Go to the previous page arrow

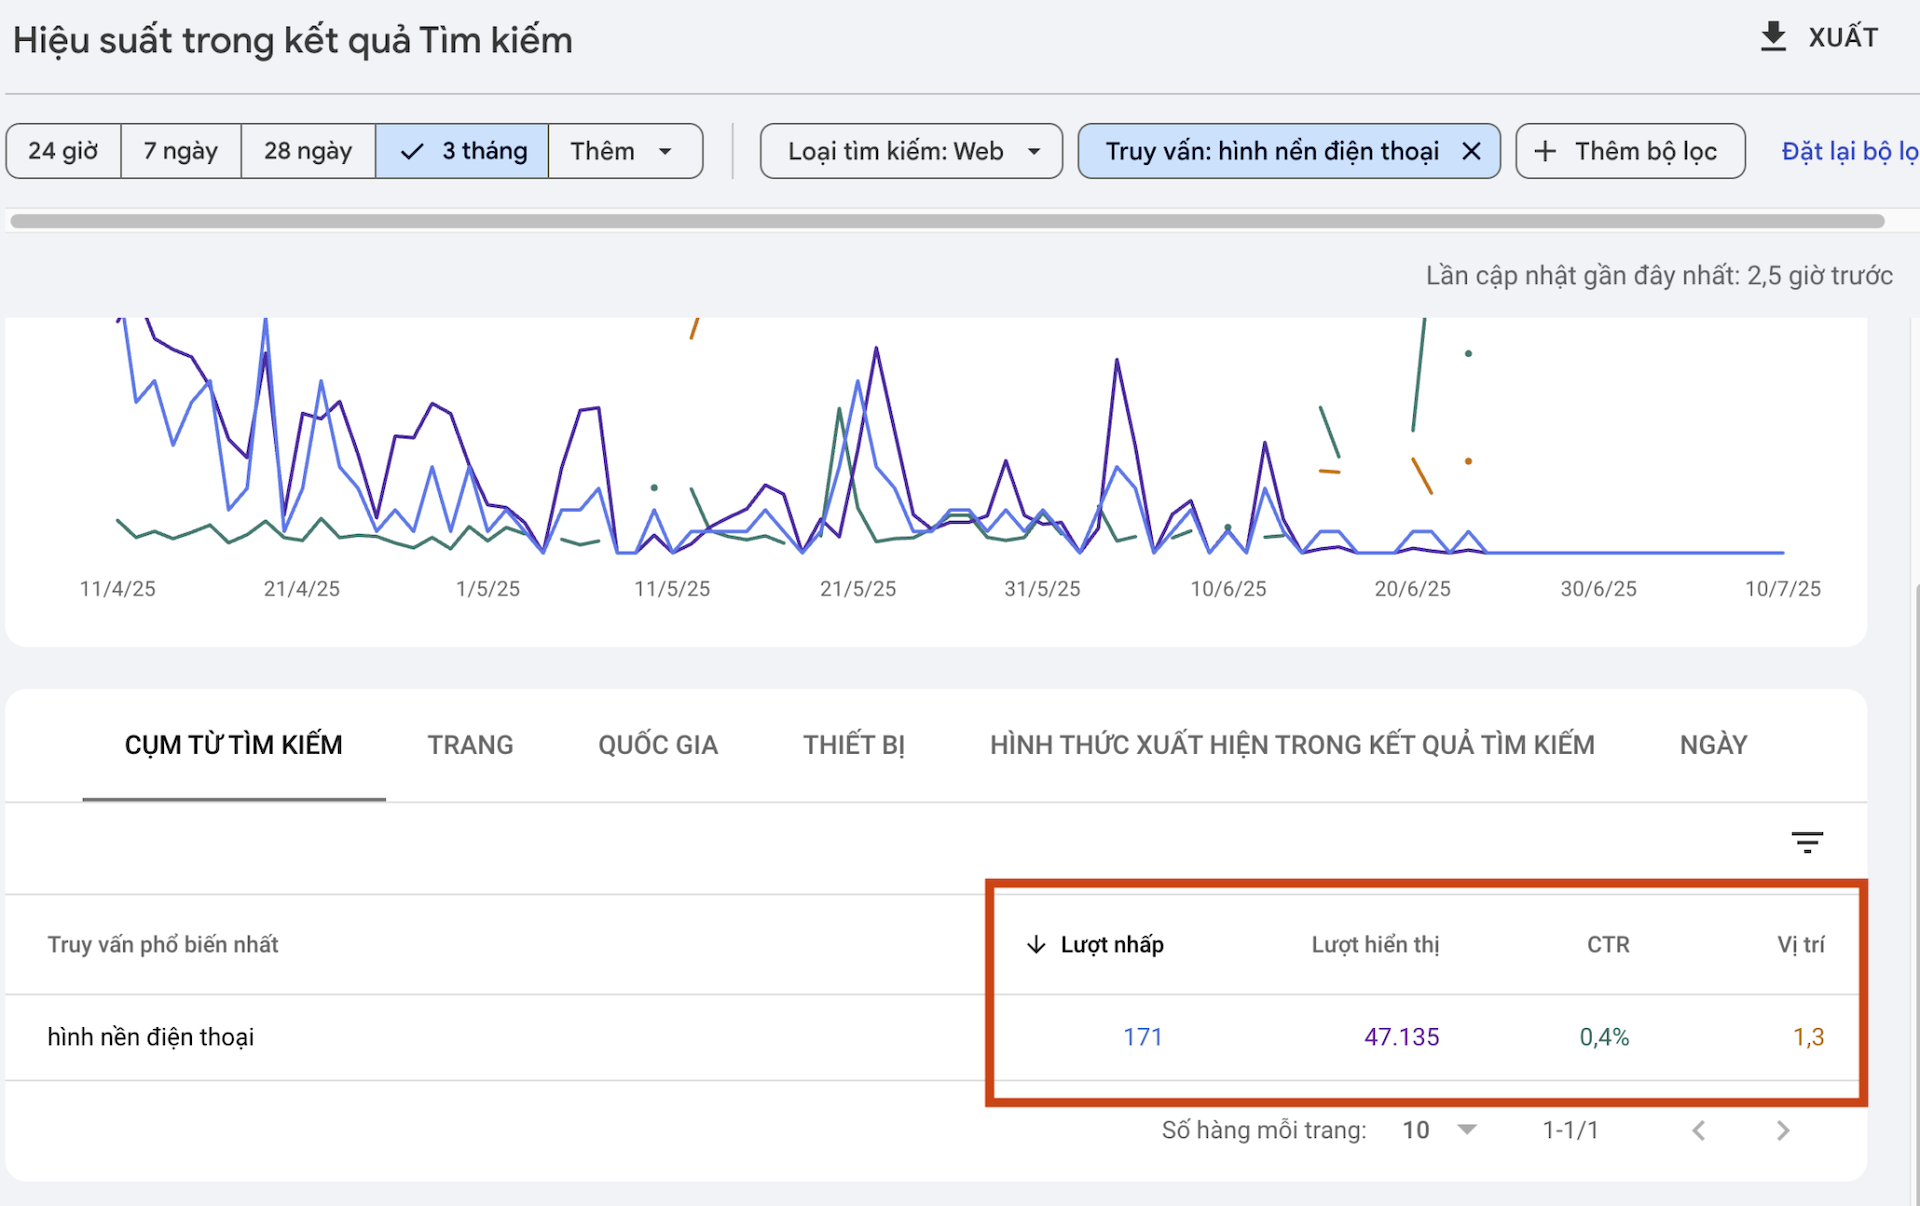[x=1699, y=1130]
